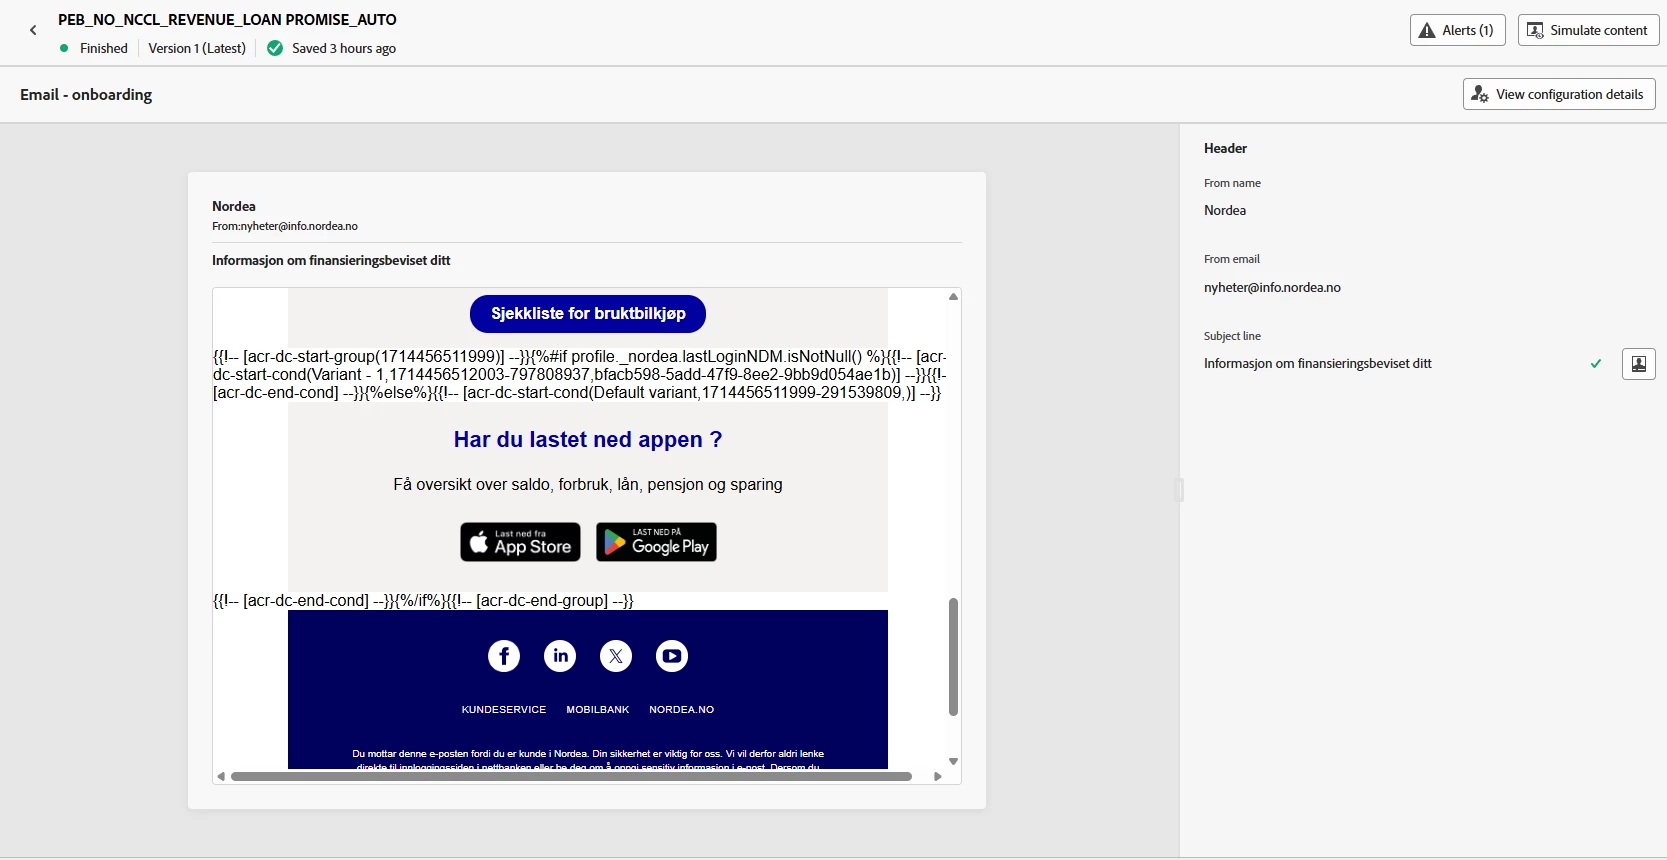Image resolution: width=1667 pixels, height=860 pixels.
Task: Click the Sjekkliste for bruktbilkjøp button
Action: [x=588, y=314]
